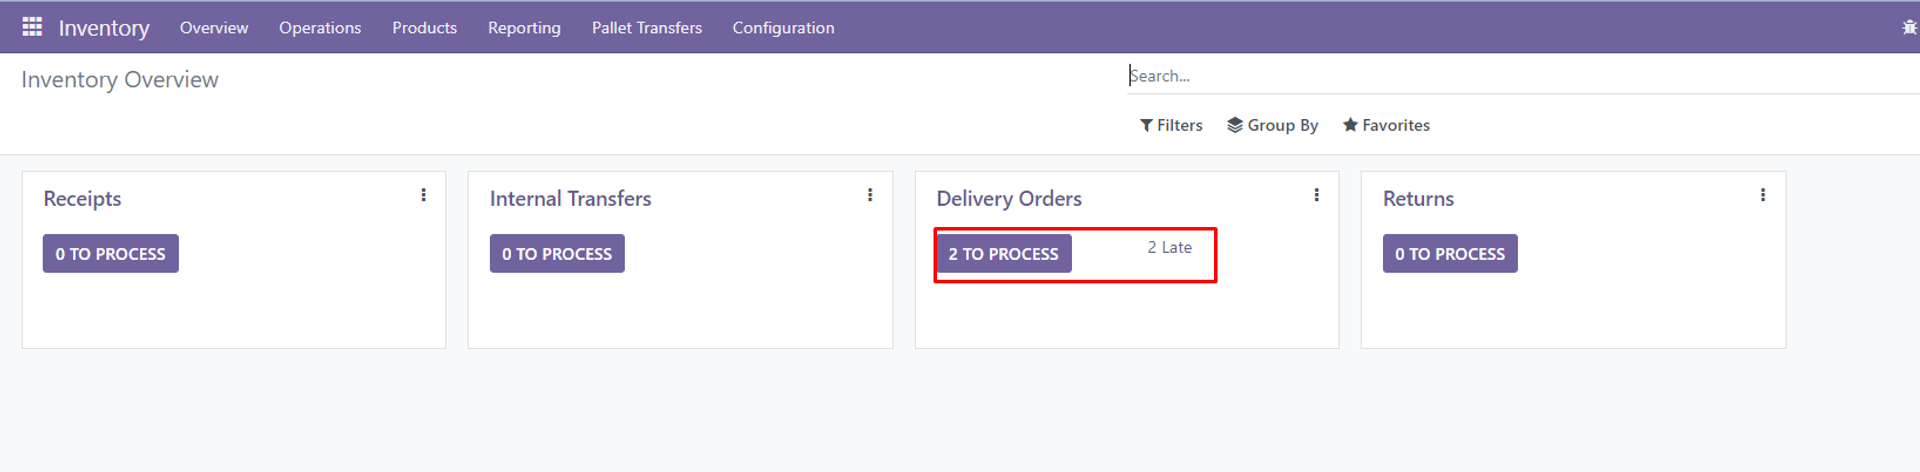Open Returns card three-dot menu

tap(1763, 195)
